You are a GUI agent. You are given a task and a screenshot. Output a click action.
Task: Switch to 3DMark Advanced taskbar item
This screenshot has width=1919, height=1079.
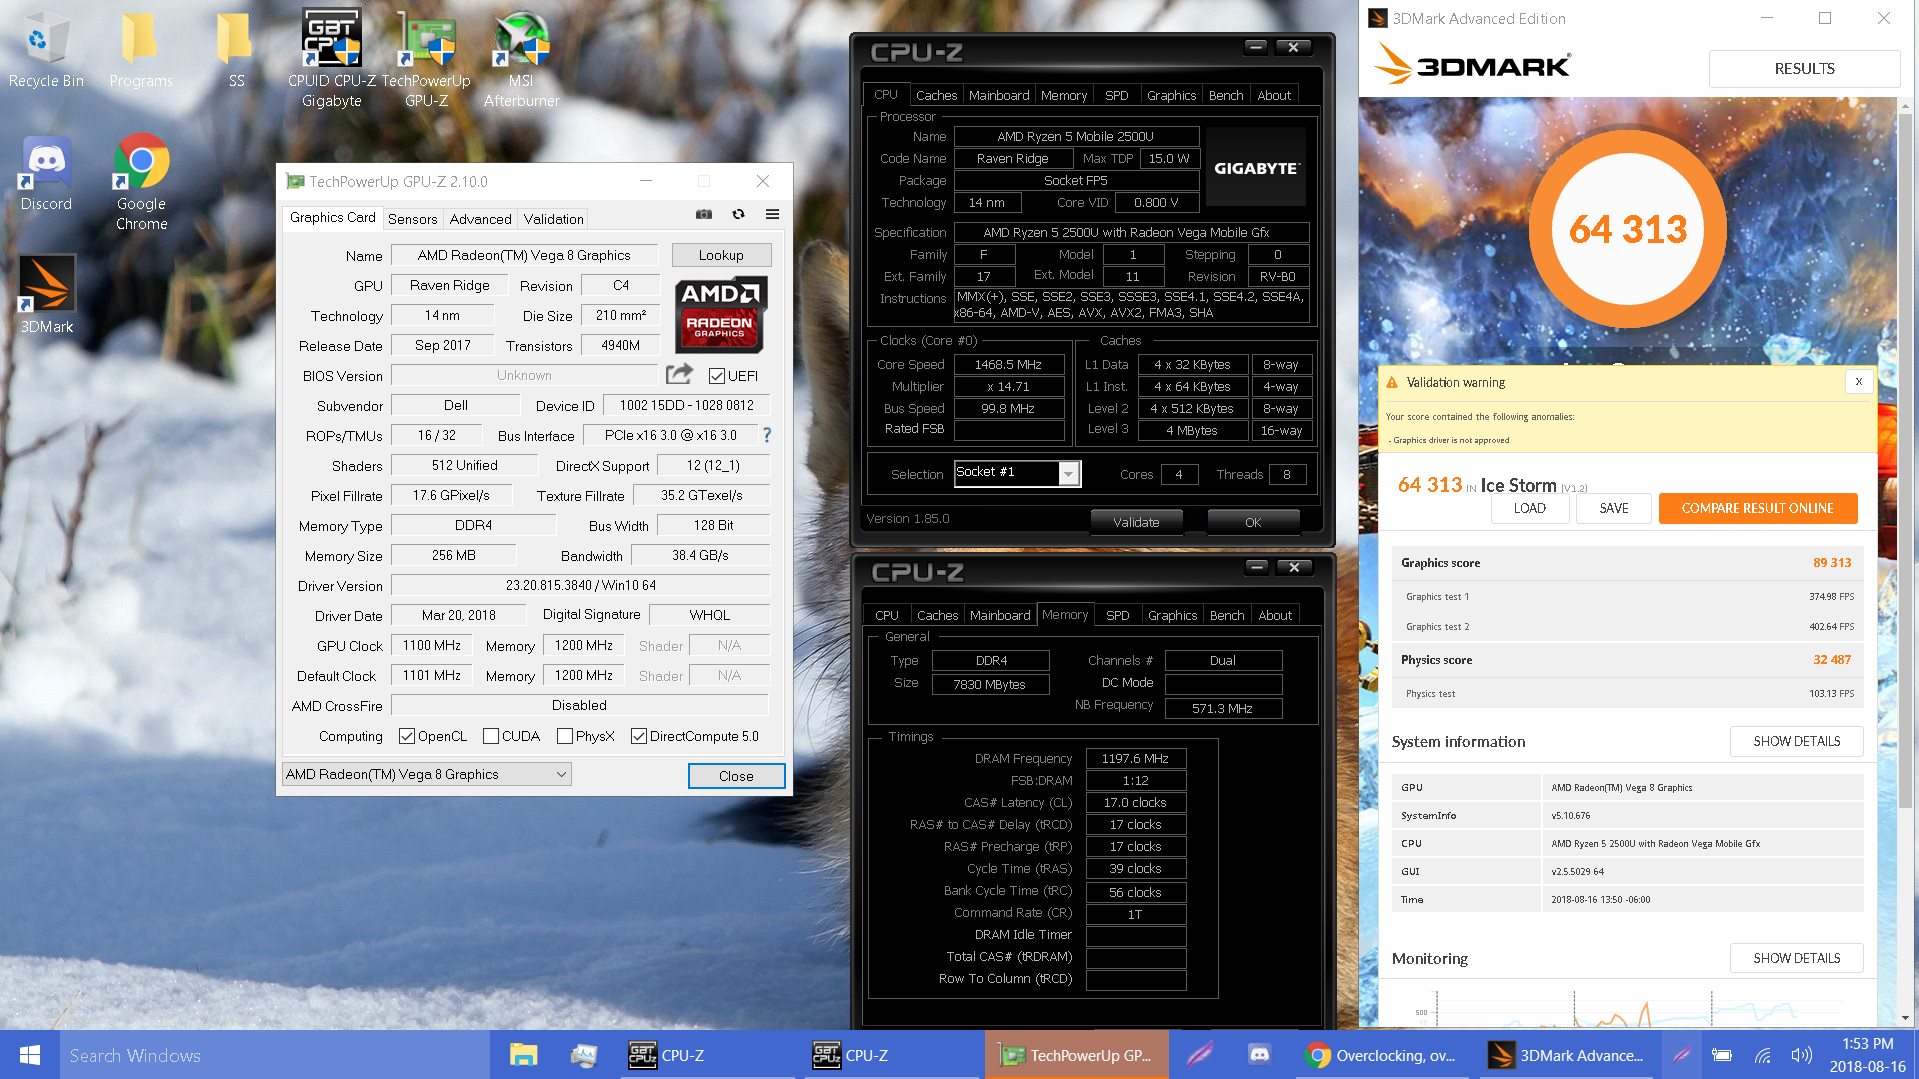(x=1567, y=1055)
